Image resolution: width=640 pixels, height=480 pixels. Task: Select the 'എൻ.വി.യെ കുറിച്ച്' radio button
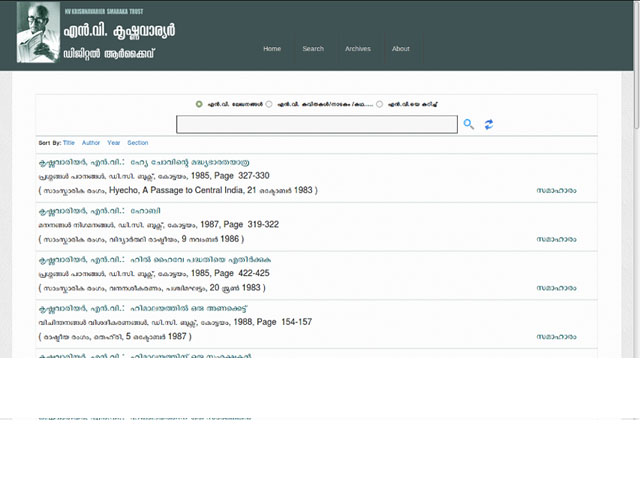point(380,104)
